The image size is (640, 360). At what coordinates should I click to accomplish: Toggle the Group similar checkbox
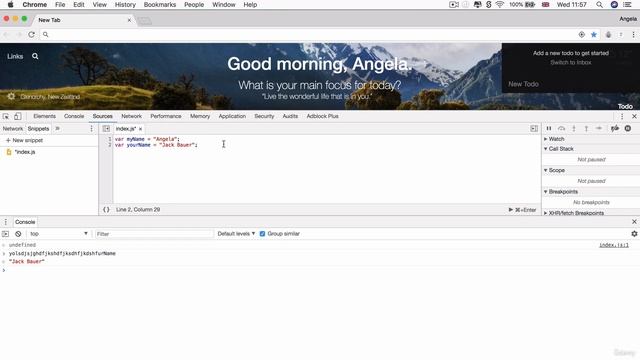point(262,234)
